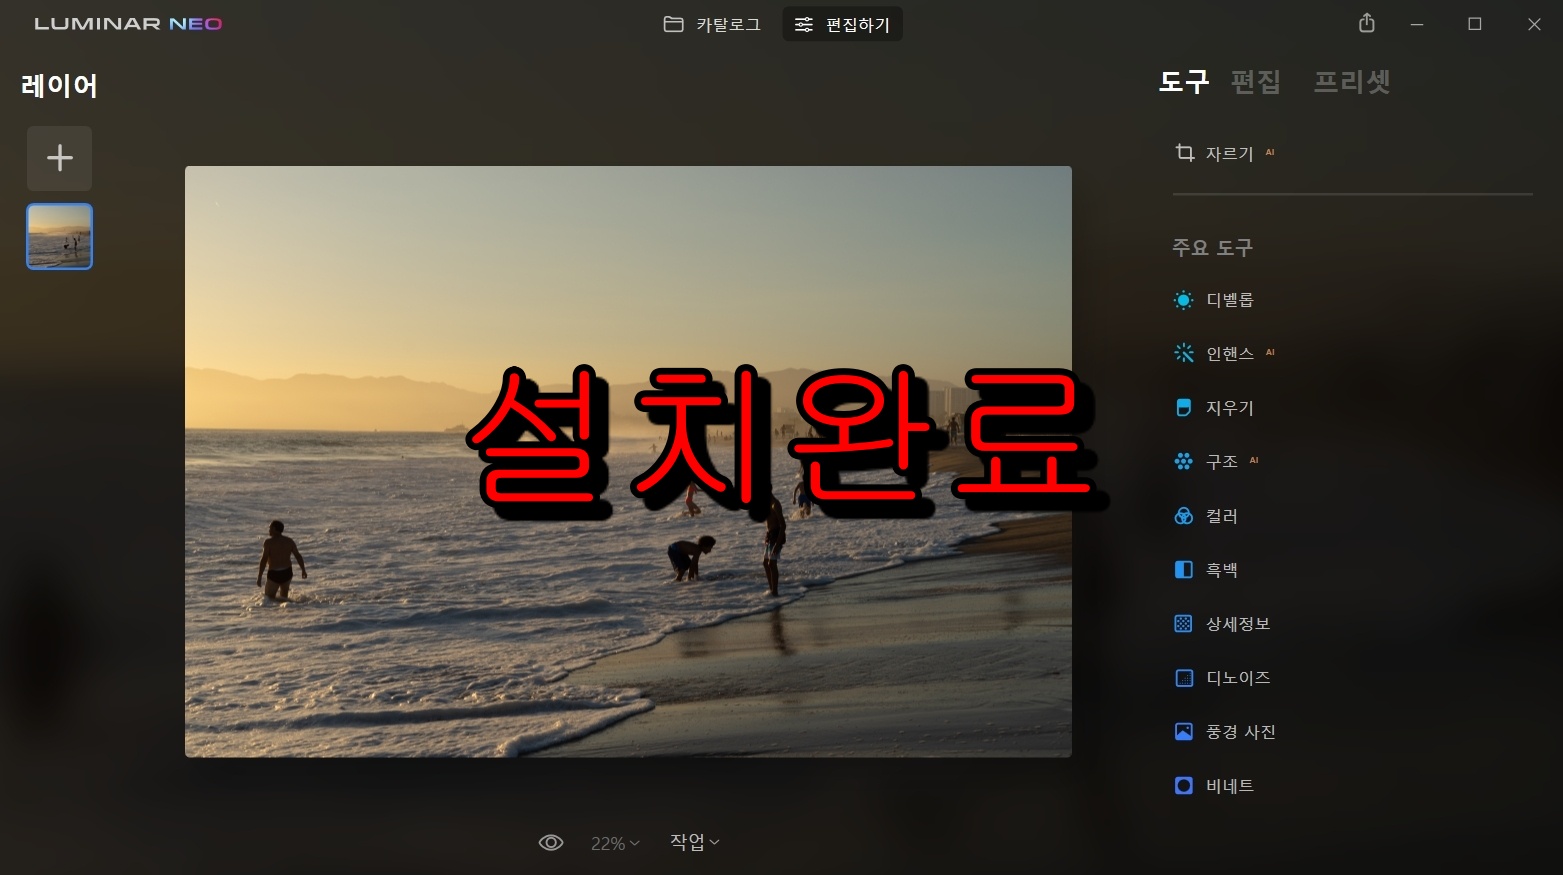Toggle the before/after preview eye icon
Screen dimensions: 1563x875
click(551, 842)
